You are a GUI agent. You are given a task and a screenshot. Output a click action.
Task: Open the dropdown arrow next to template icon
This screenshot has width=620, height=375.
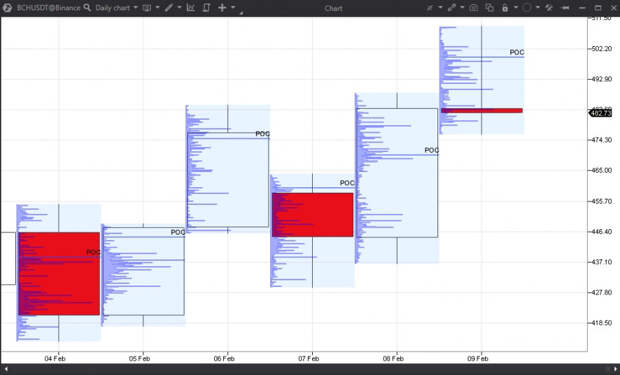157,8
